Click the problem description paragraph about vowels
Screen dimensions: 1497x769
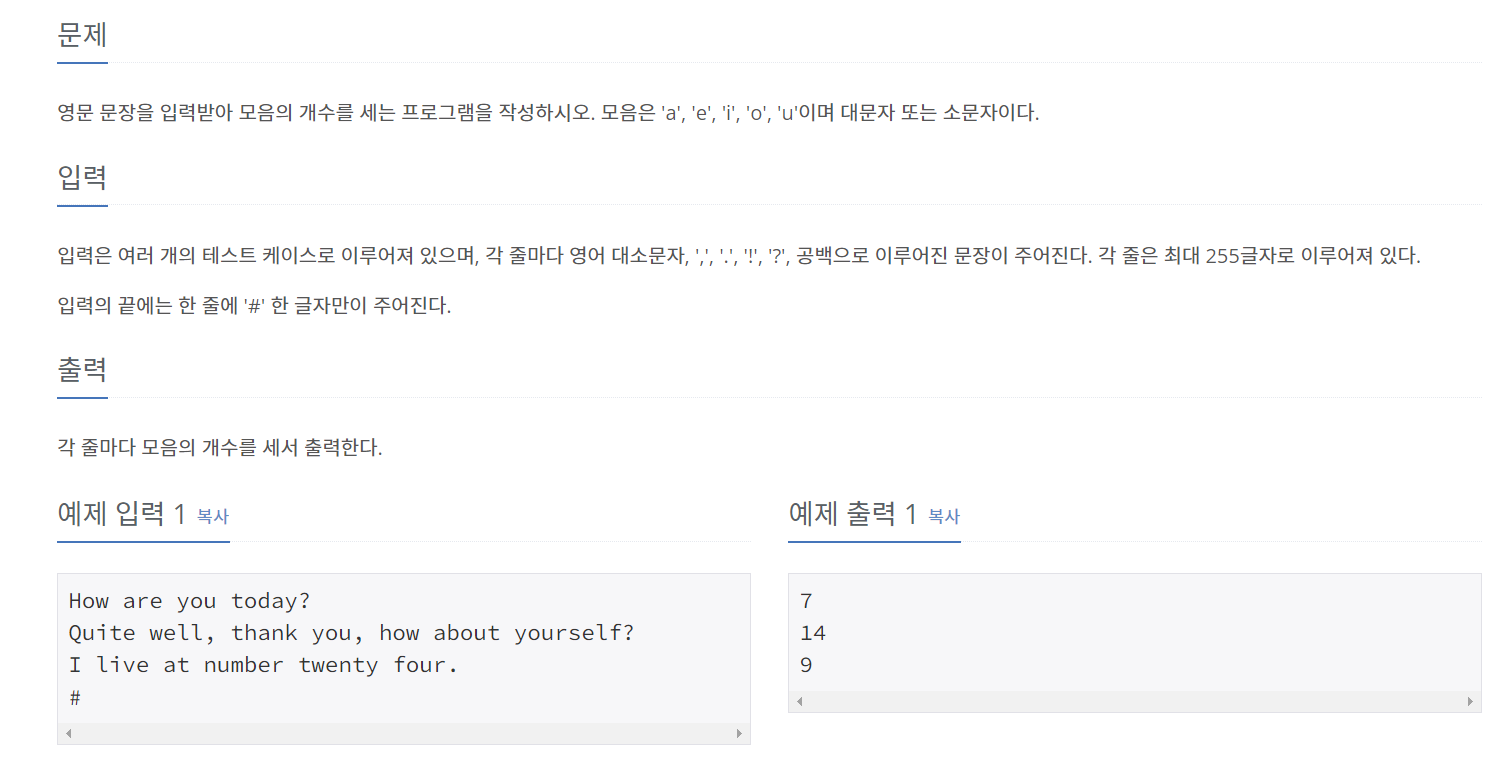tap(548, 113)
